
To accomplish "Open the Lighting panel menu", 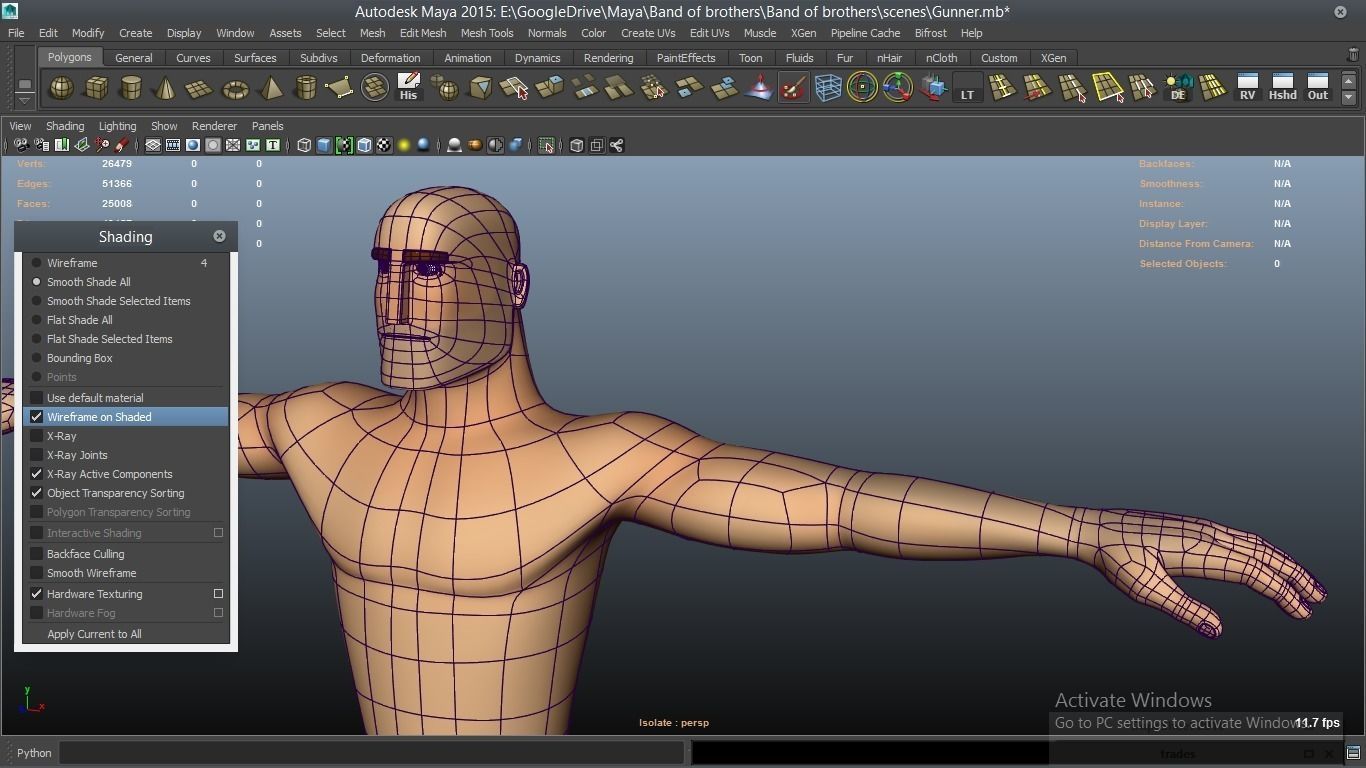I will pyautogui.click(x=117, y=126).
